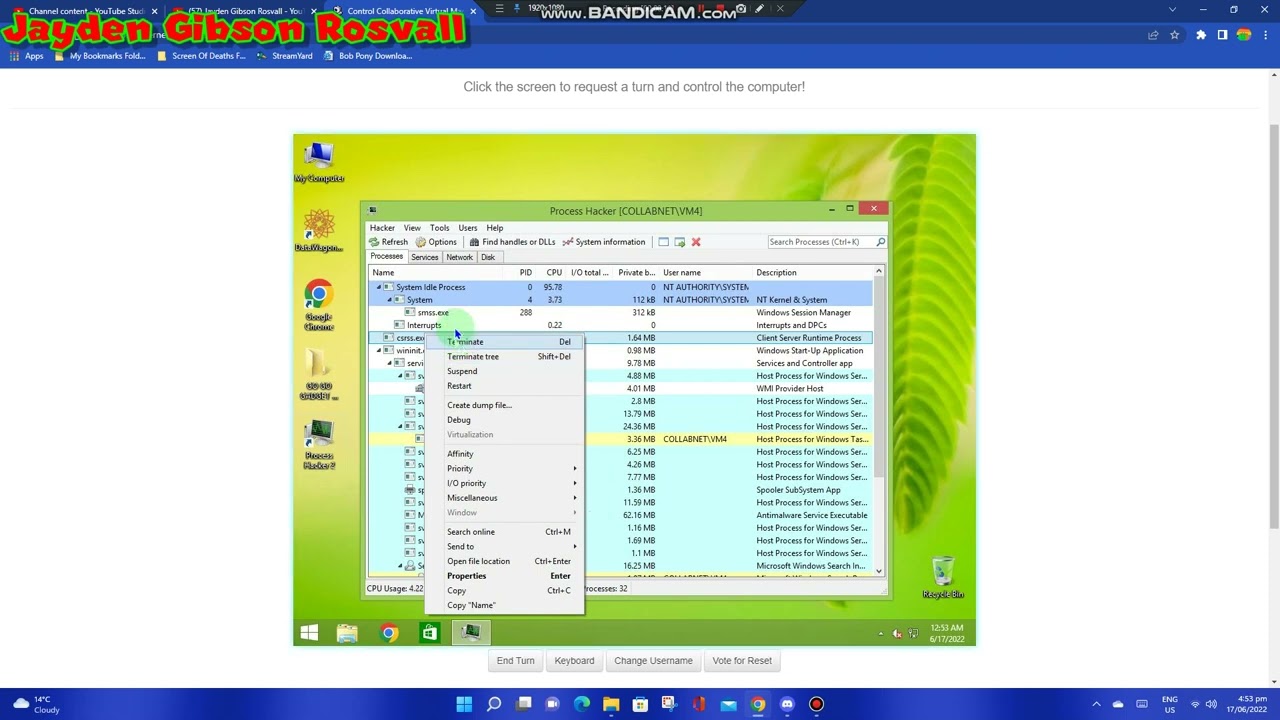Click the End Turn button
The width and height of the screenshot is (1280, 720).
[516, 661]
